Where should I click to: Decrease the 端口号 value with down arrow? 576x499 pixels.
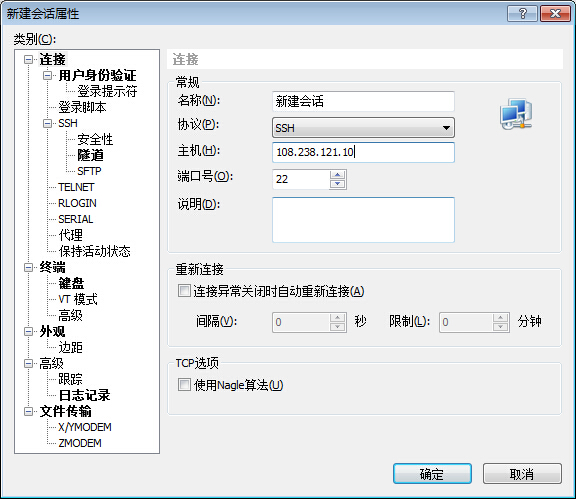[x=338, y=183]
